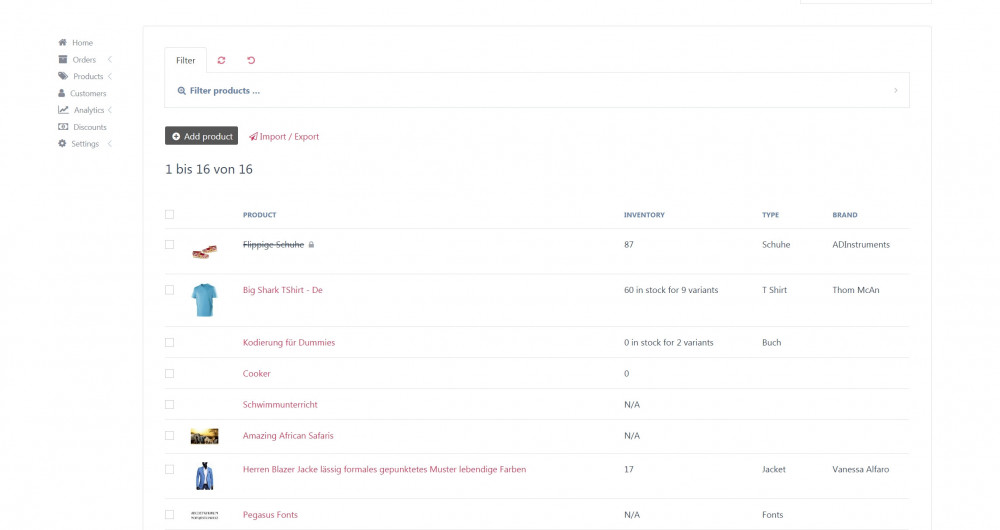
Task: Click the reset (undo arrow) filter icon
Action: click(251, 60)
